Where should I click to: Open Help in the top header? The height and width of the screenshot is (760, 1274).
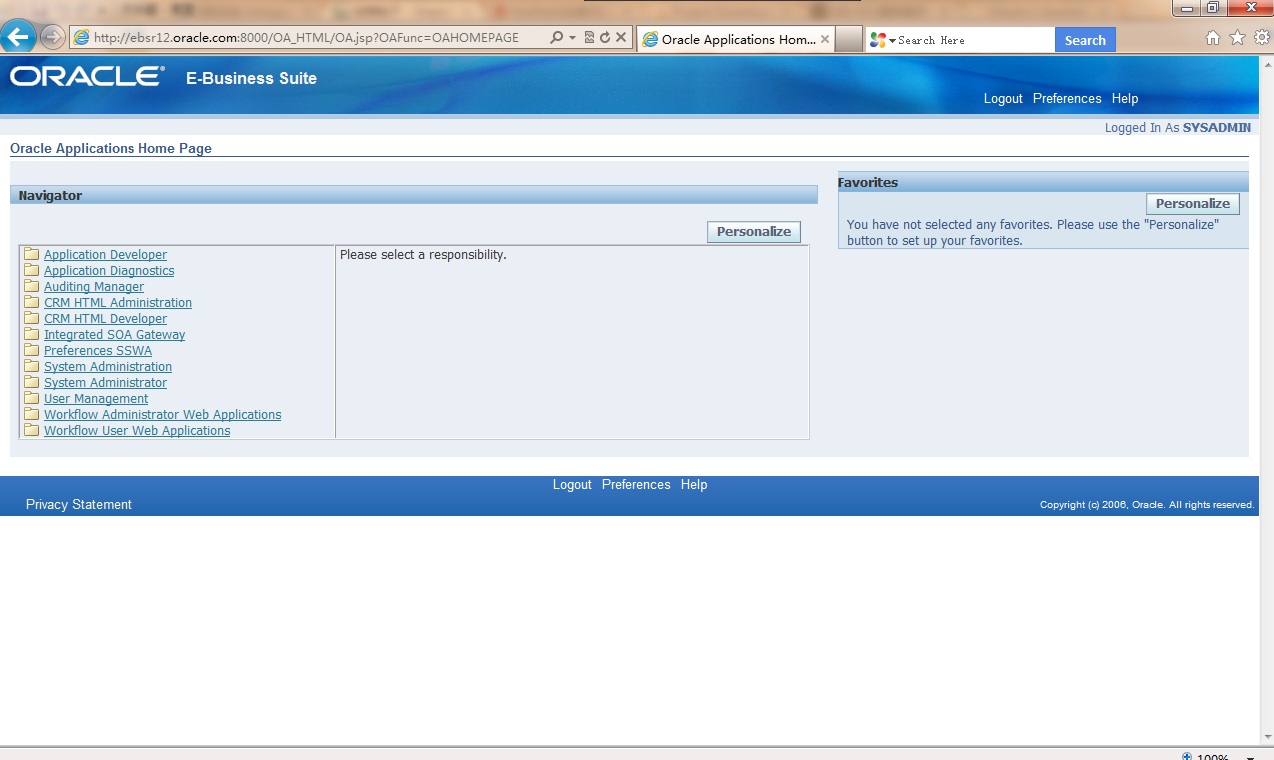pyautogui.click(x=1125, y=98)
